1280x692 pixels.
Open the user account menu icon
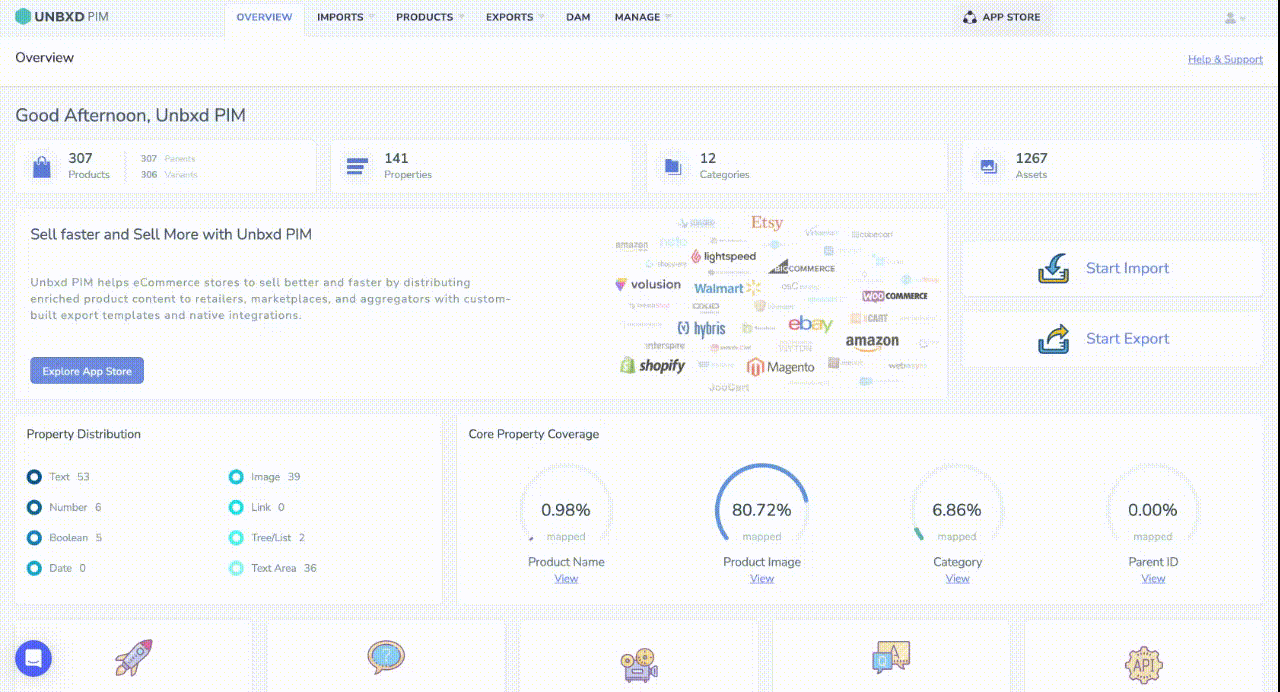pyautogui.click(x=1230, y=18)
